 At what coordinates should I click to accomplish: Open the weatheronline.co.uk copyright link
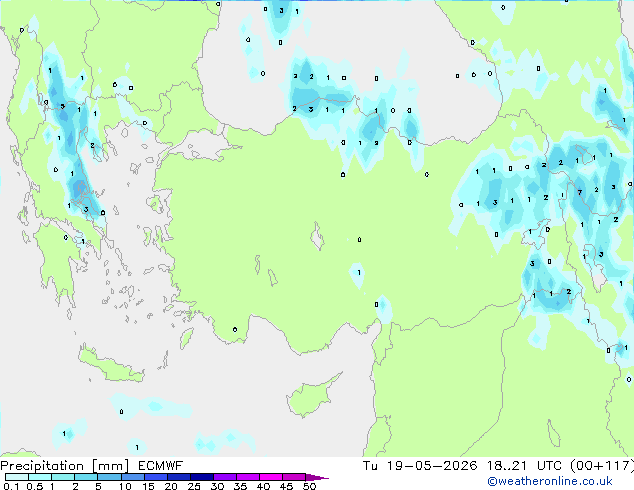550,481
